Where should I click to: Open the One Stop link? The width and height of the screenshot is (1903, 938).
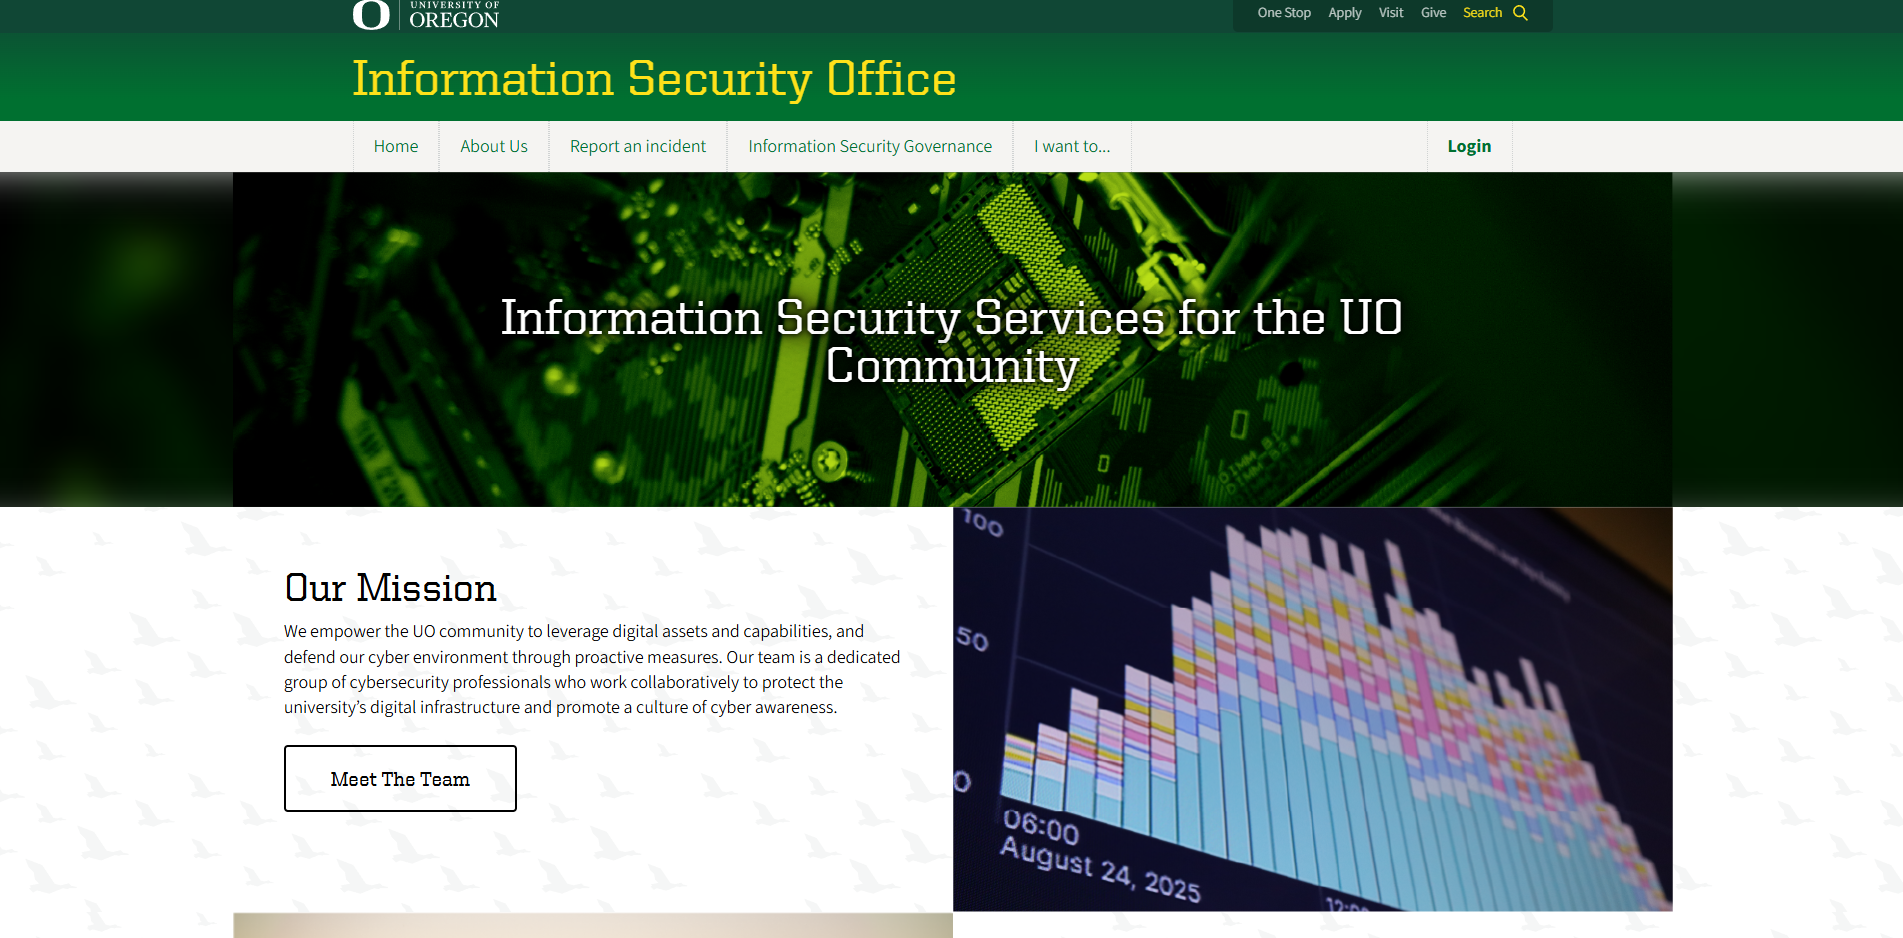click(x=1284, y=12)
